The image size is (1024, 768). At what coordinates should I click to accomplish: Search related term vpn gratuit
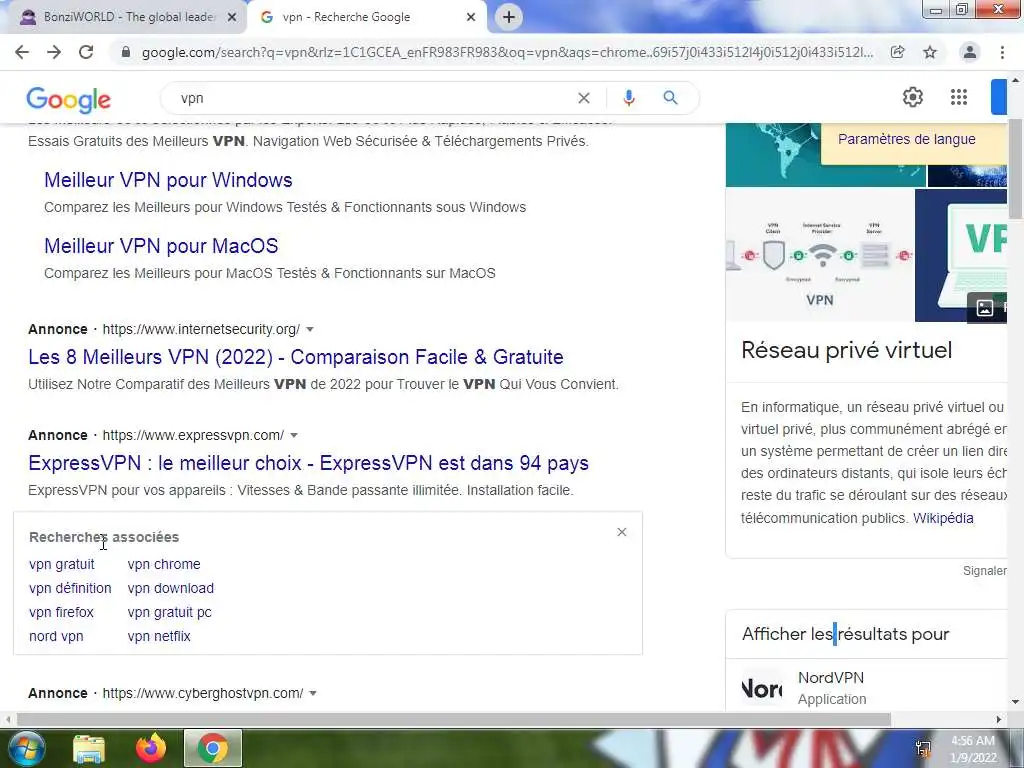(61, 564)
